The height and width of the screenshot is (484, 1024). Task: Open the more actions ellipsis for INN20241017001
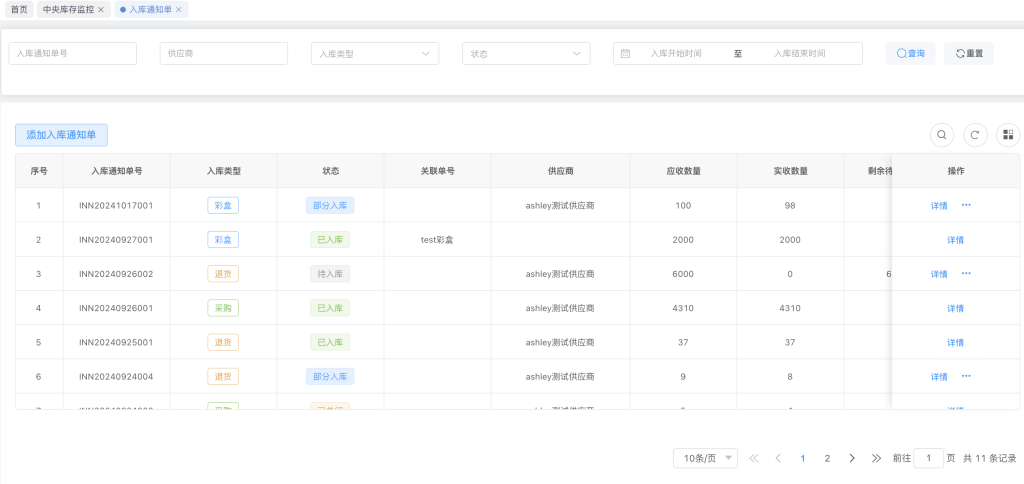966,205
